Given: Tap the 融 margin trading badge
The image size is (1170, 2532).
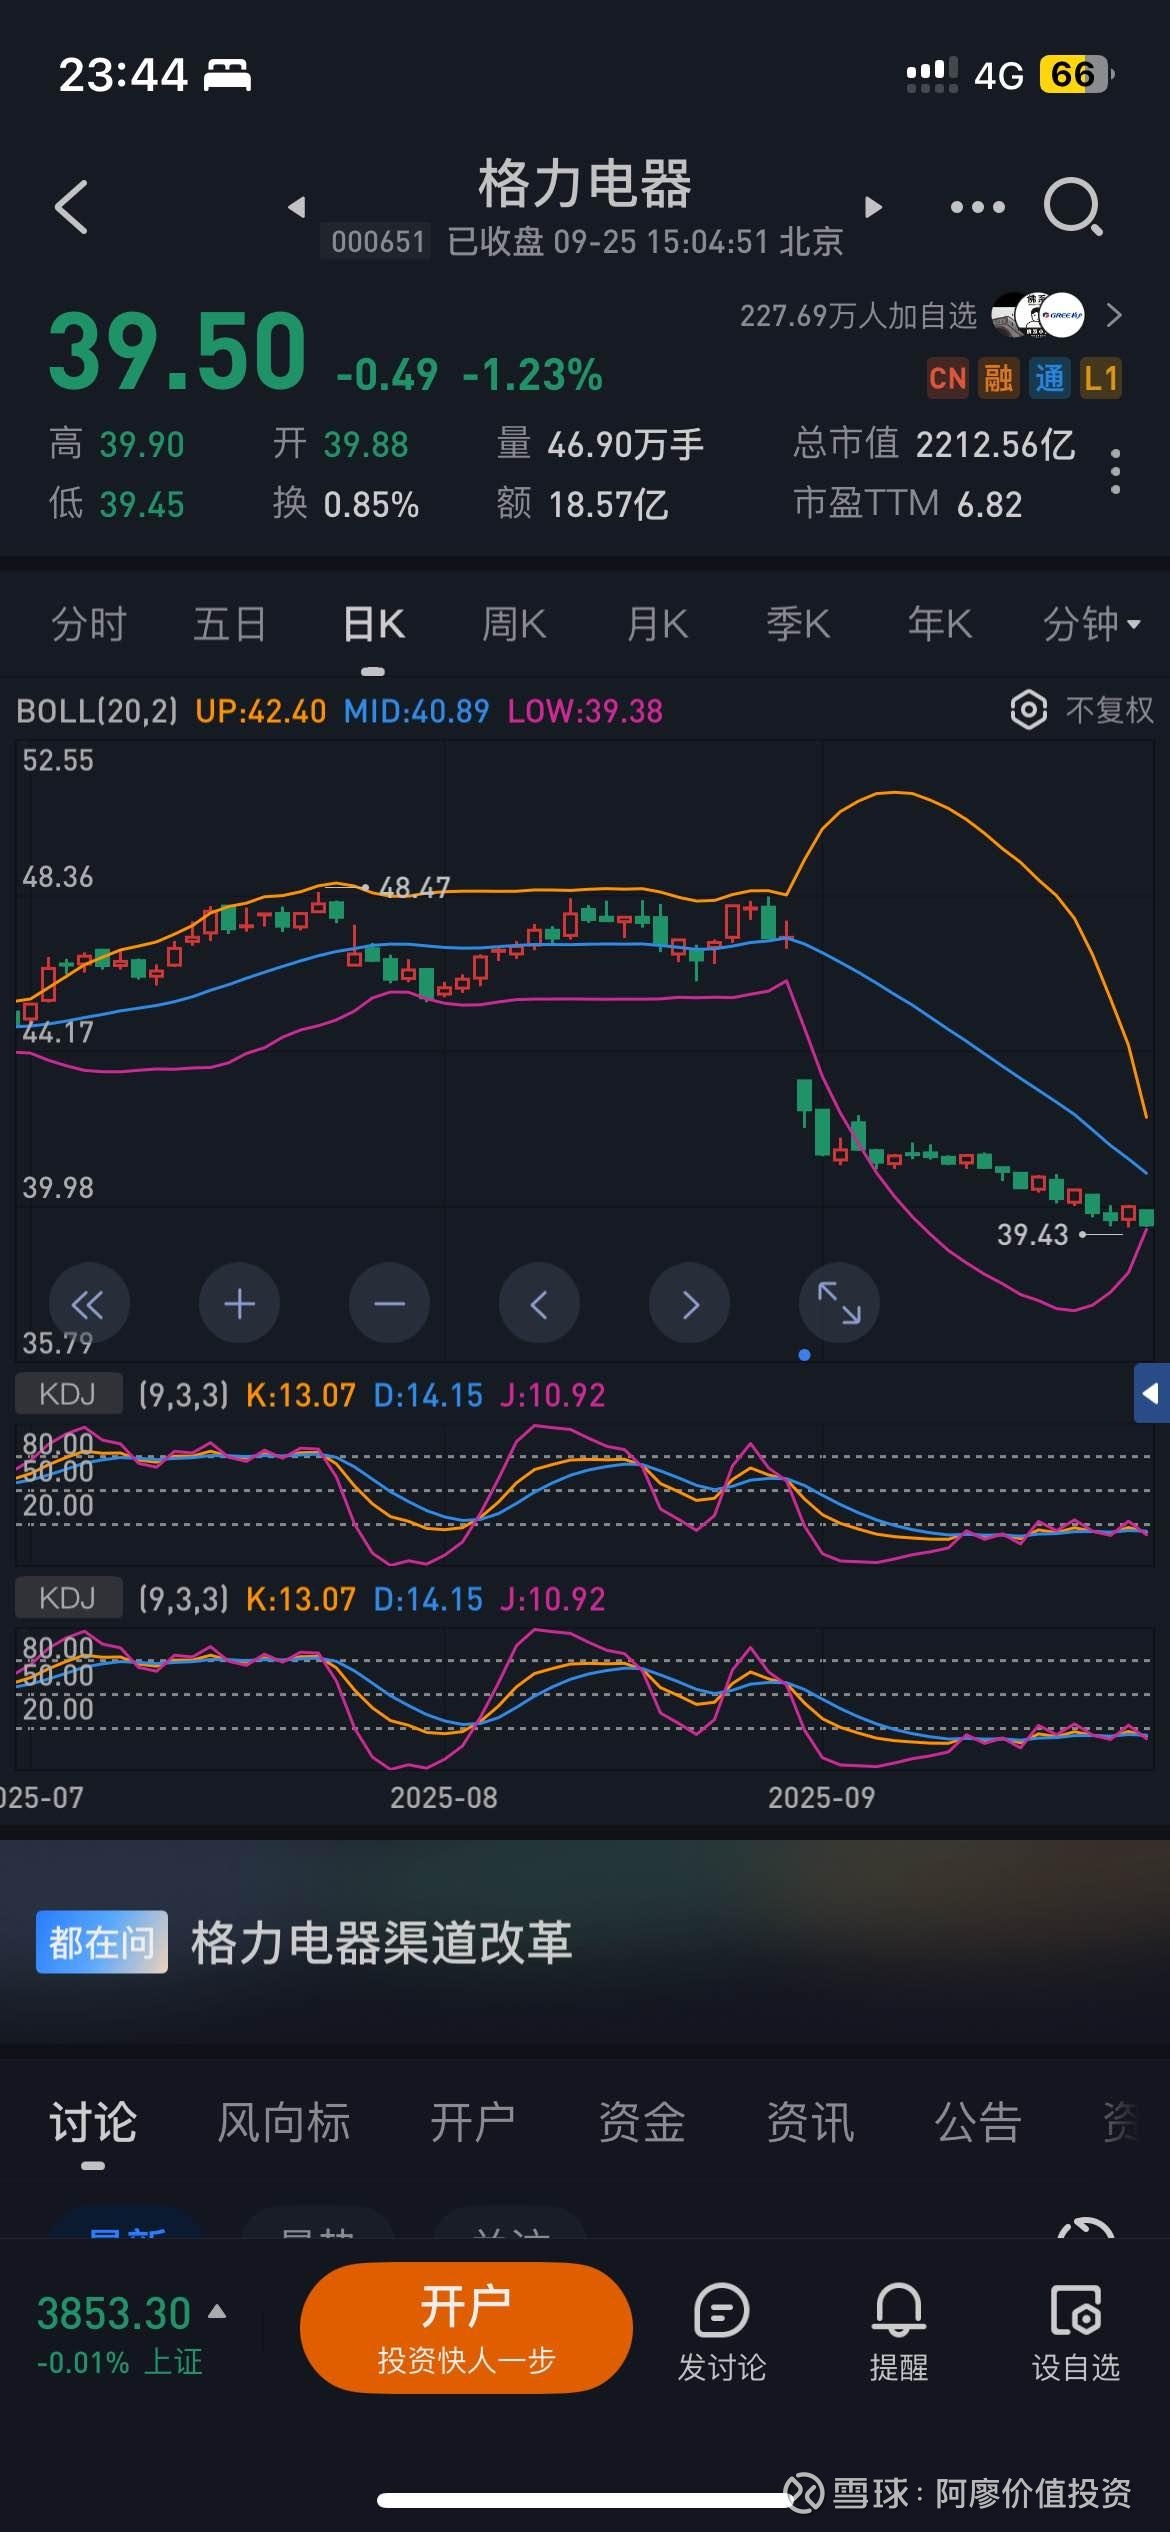Looking at the screenshot, I should tap(998, 378).
